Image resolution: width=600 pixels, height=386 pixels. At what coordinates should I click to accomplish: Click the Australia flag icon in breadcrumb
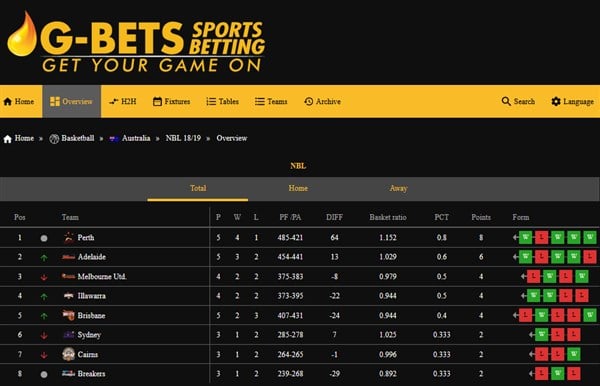(114, 138)
